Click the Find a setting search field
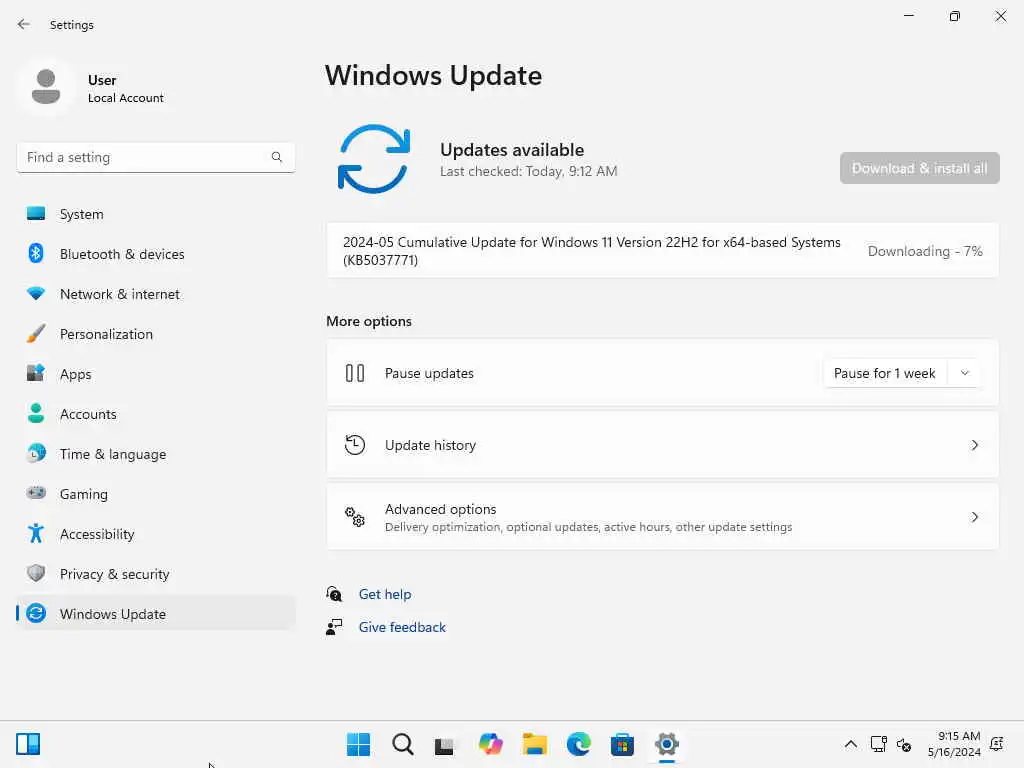This screenshot has height=768, width=1024. pos(155,157)
